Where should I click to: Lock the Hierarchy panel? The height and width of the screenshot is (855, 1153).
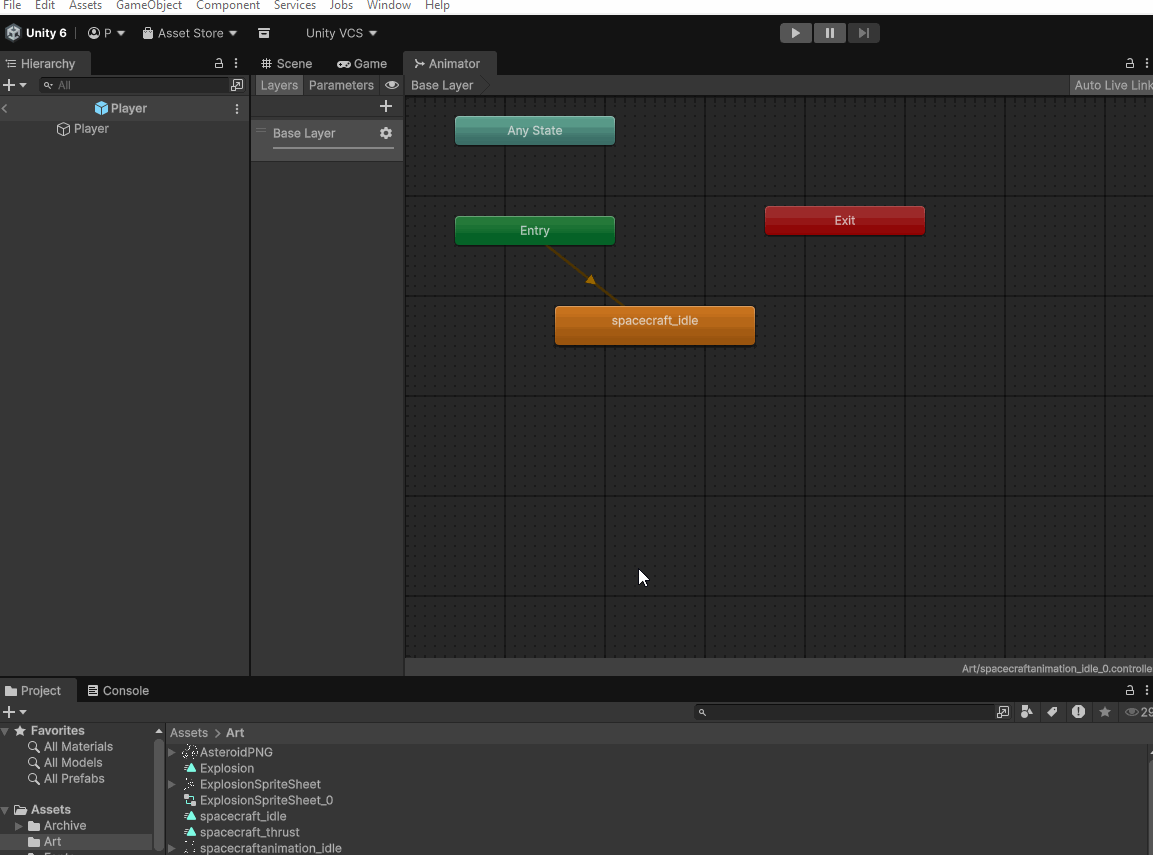click(218, 63)
